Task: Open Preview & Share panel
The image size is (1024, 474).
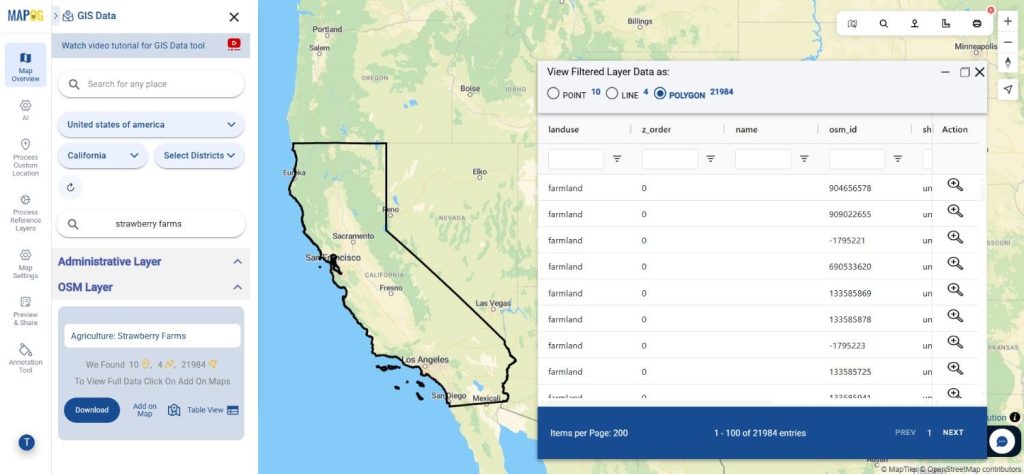Action: click(x=25, y=310)
